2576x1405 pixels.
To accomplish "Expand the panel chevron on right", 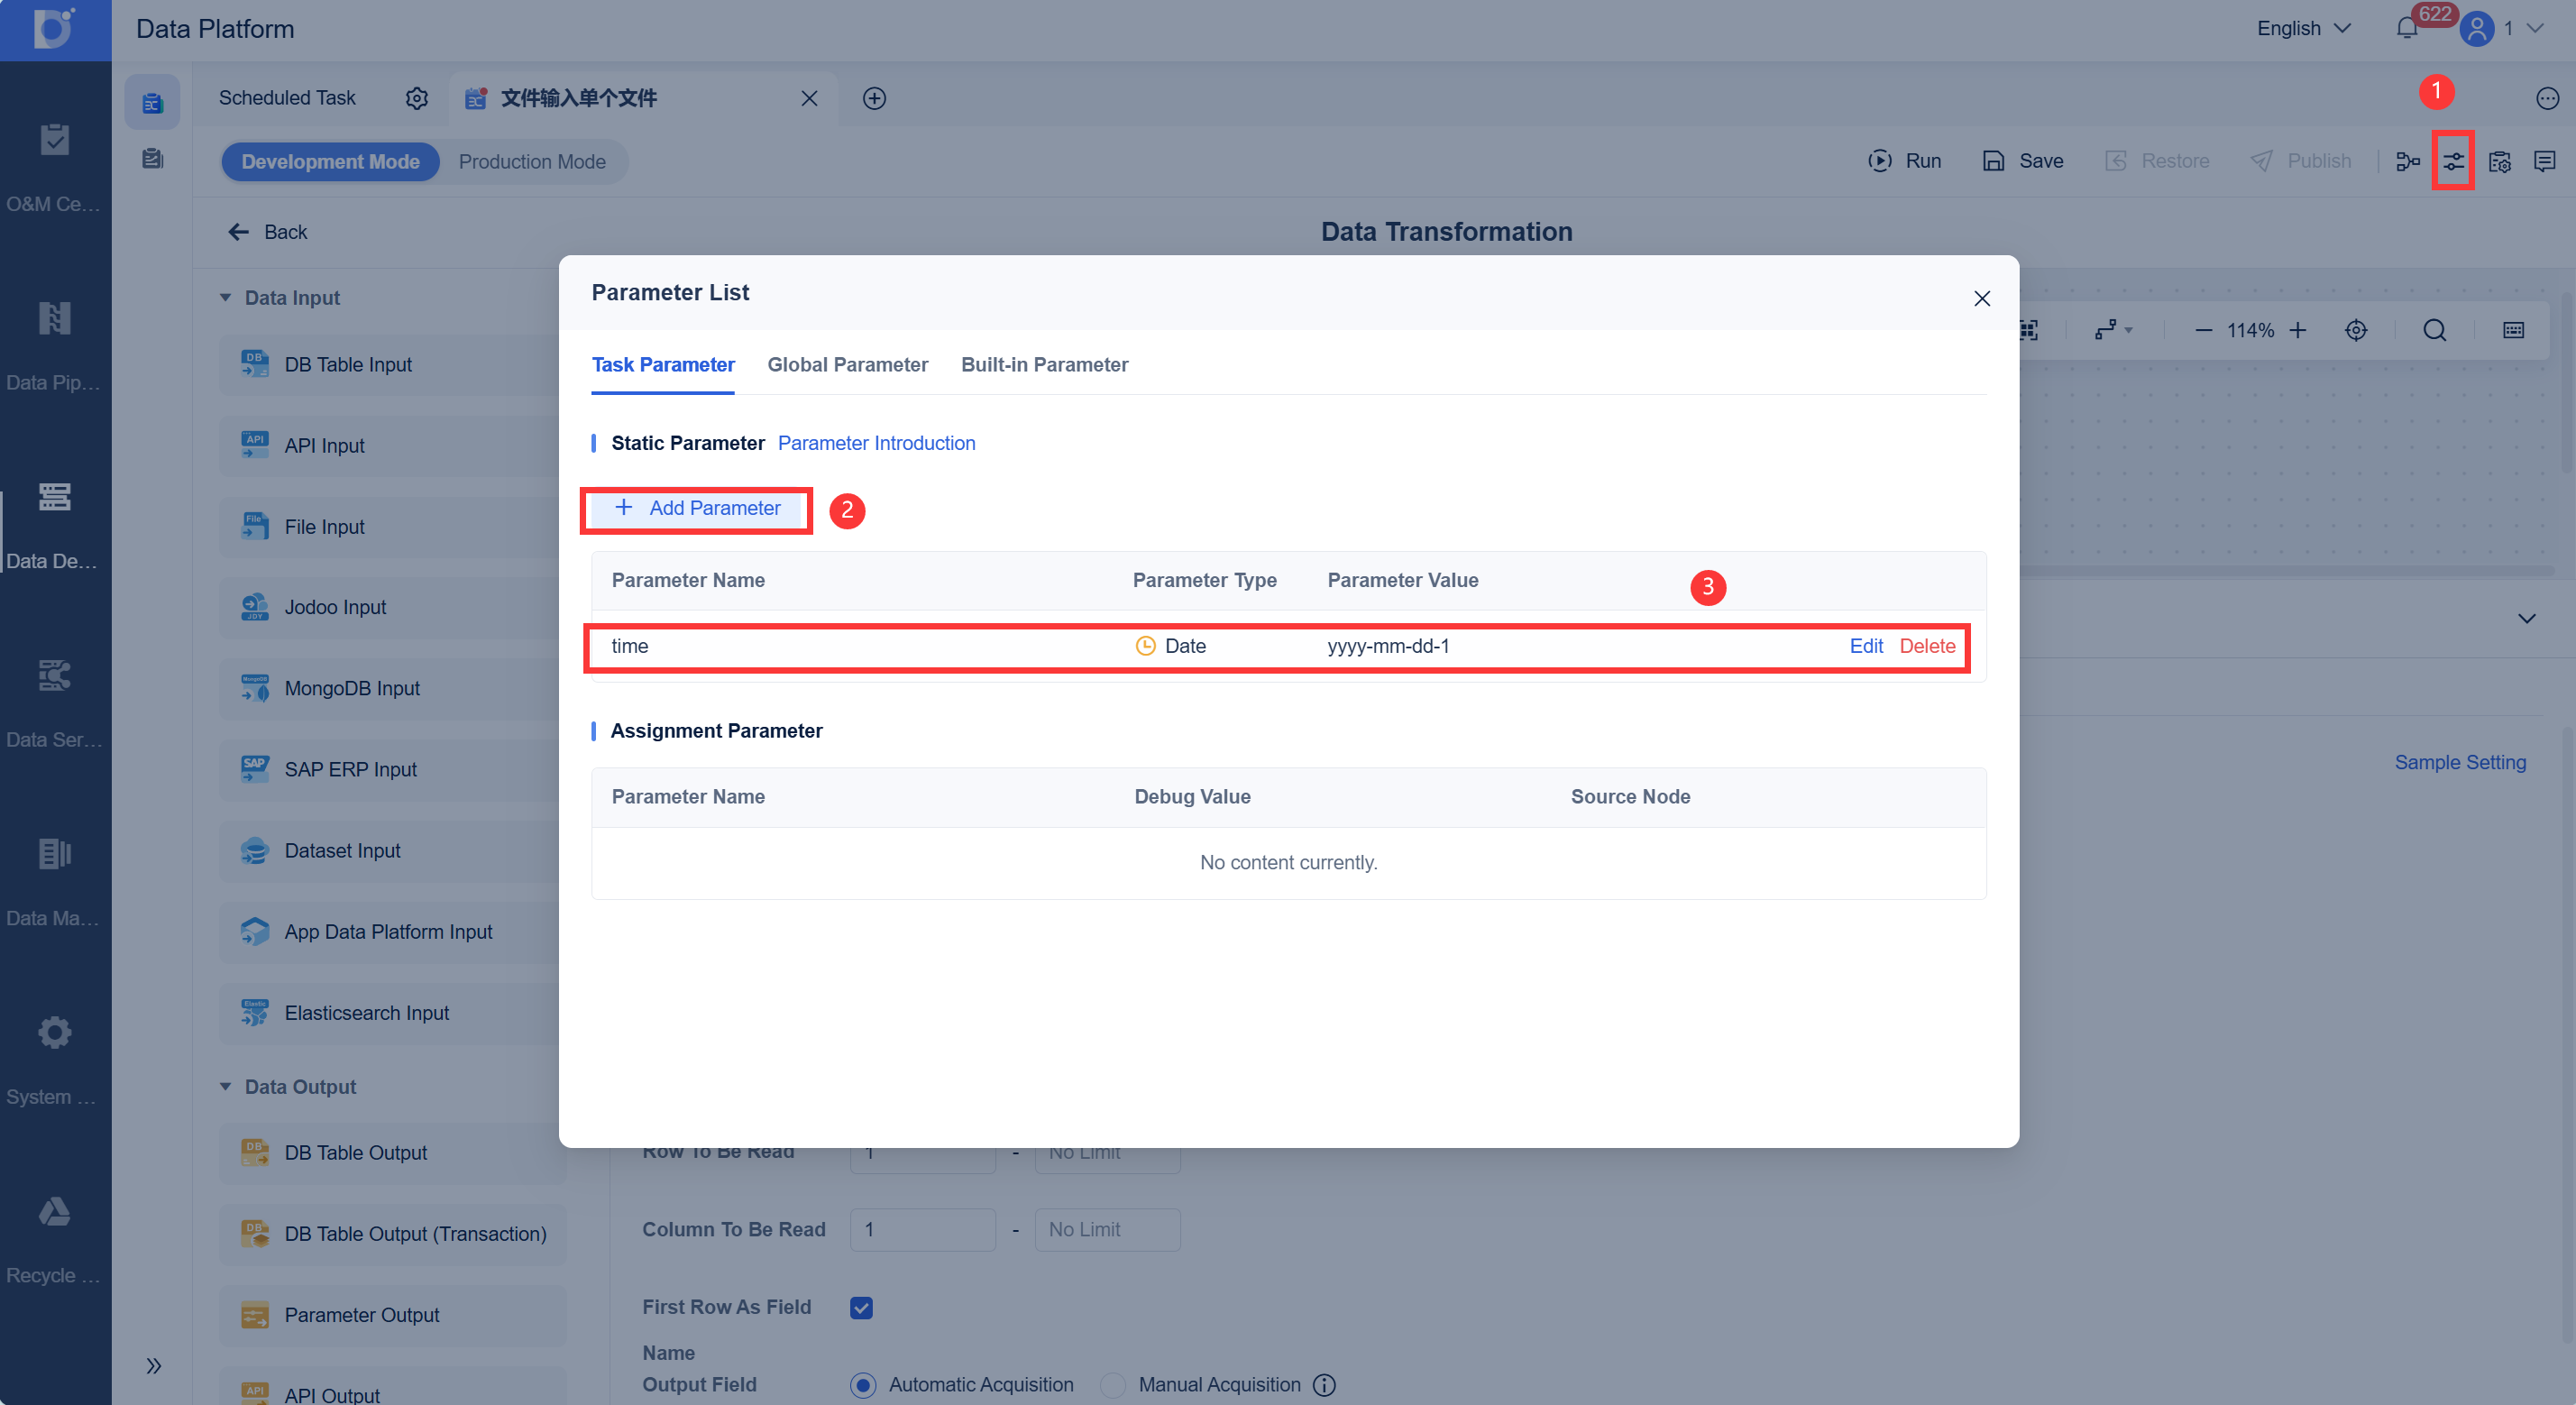I will click(x=2526, y=618).
